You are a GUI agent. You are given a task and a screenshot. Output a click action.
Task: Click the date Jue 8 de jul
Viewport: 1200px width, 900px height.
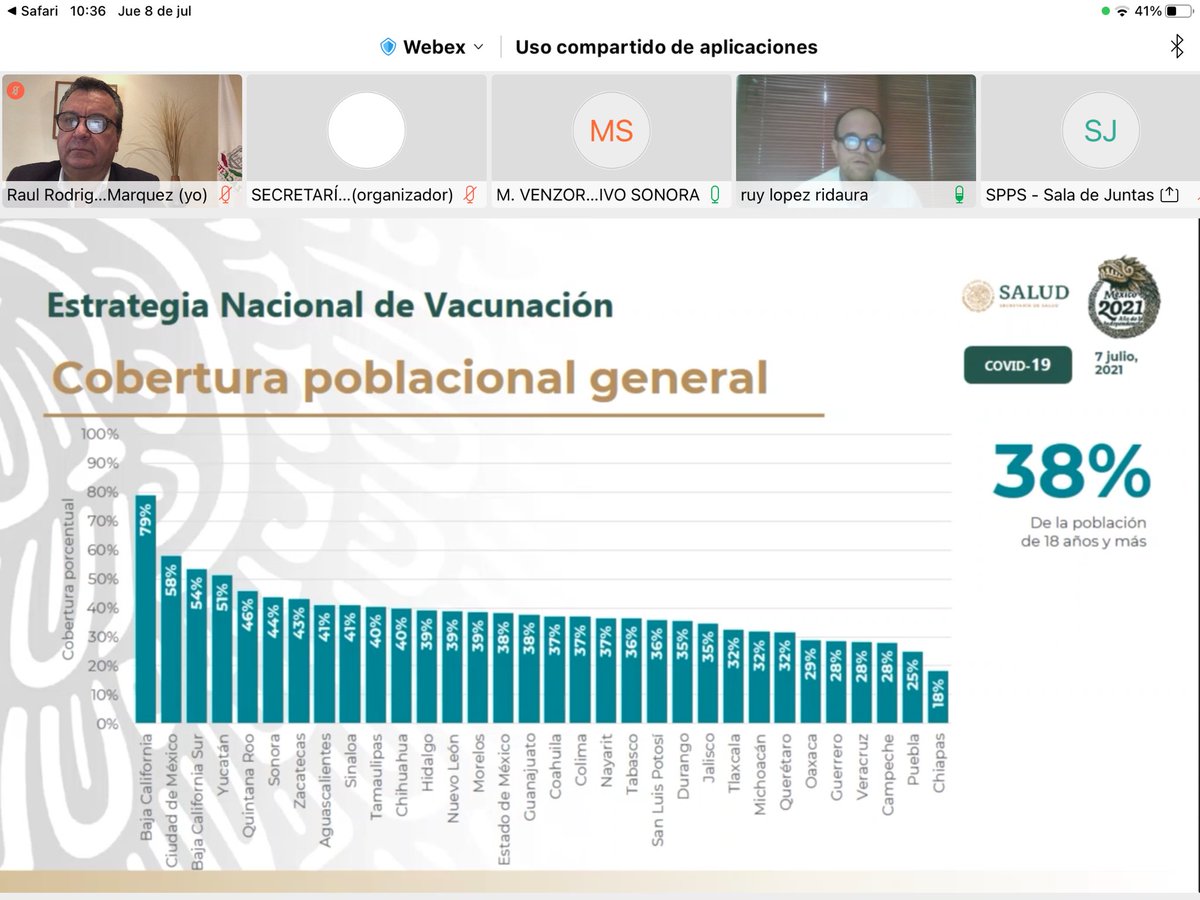pos(154,13)
